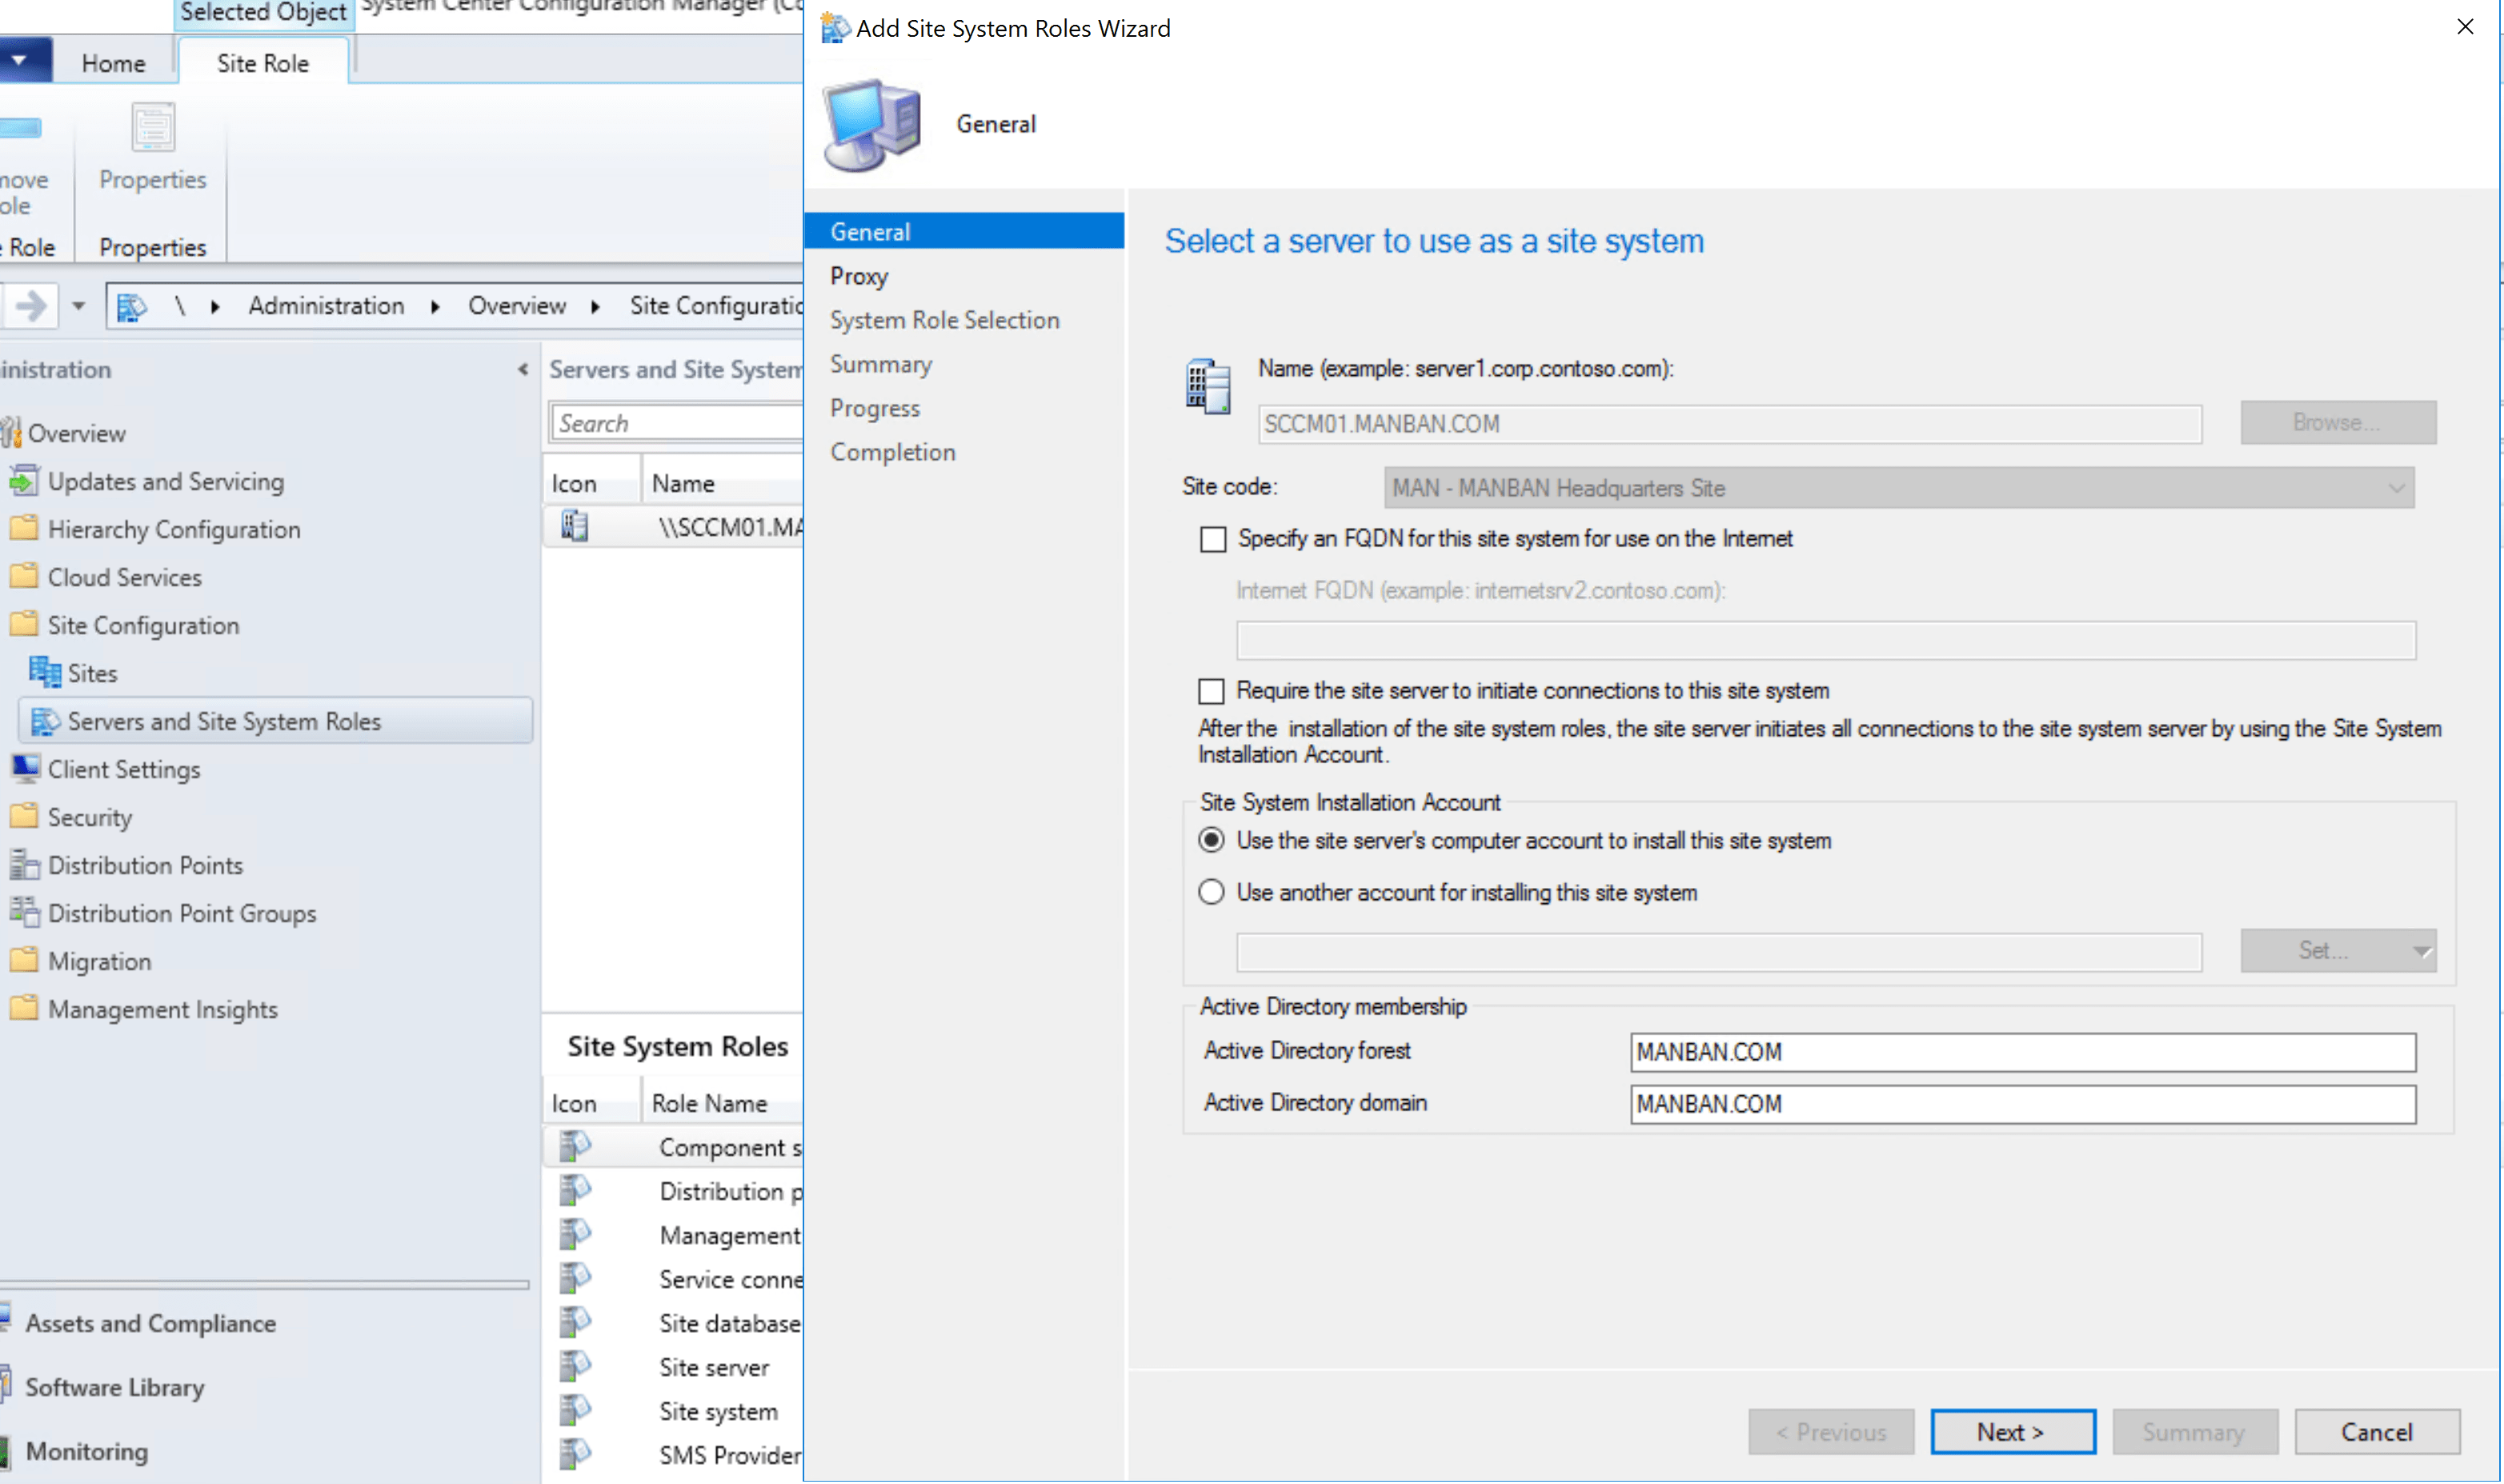Open Distribution Points icon in tree
Image resolution: width=2504 pixels, height=1484 pixels.
pos(24,865)
